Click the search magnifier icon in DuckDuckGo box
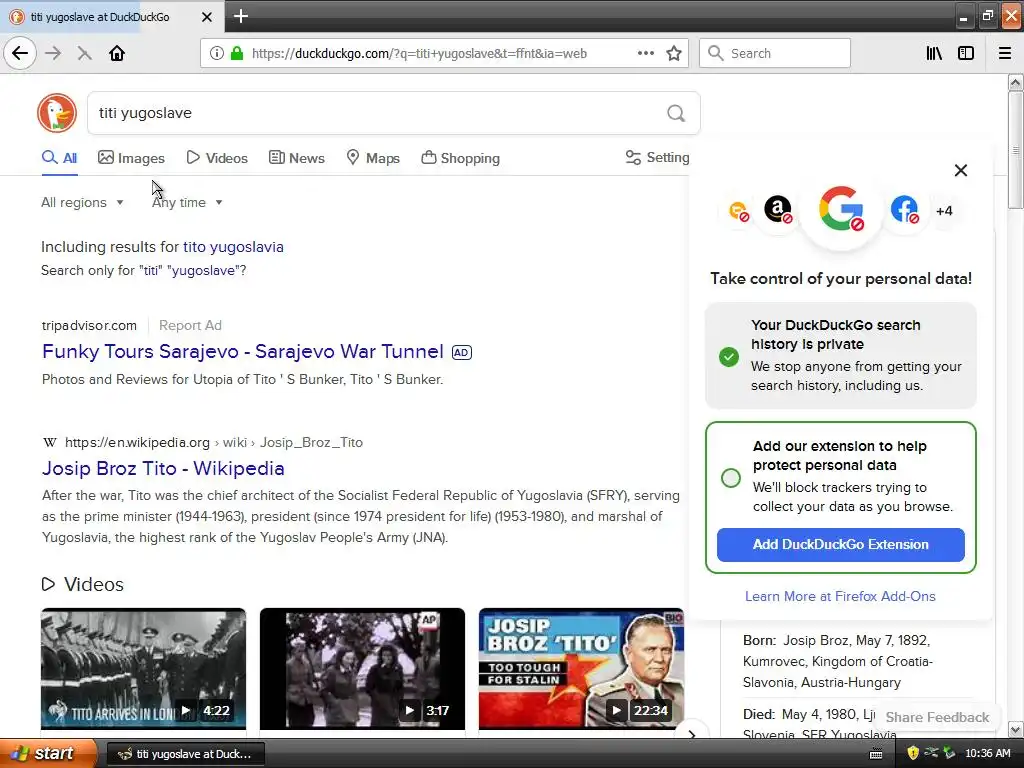Image resolution: width=1024 pixels, height=768 pixels. click(676, 114)
